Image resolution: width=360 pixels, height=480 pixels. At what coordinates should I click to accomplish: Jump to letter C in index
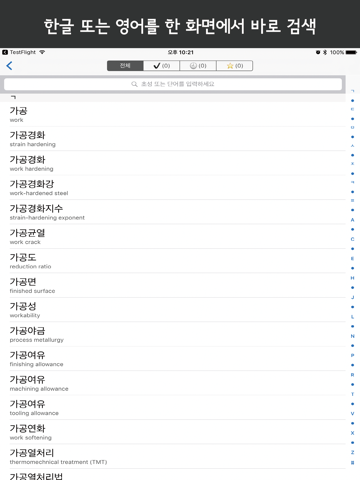click(x=352, y=239)
